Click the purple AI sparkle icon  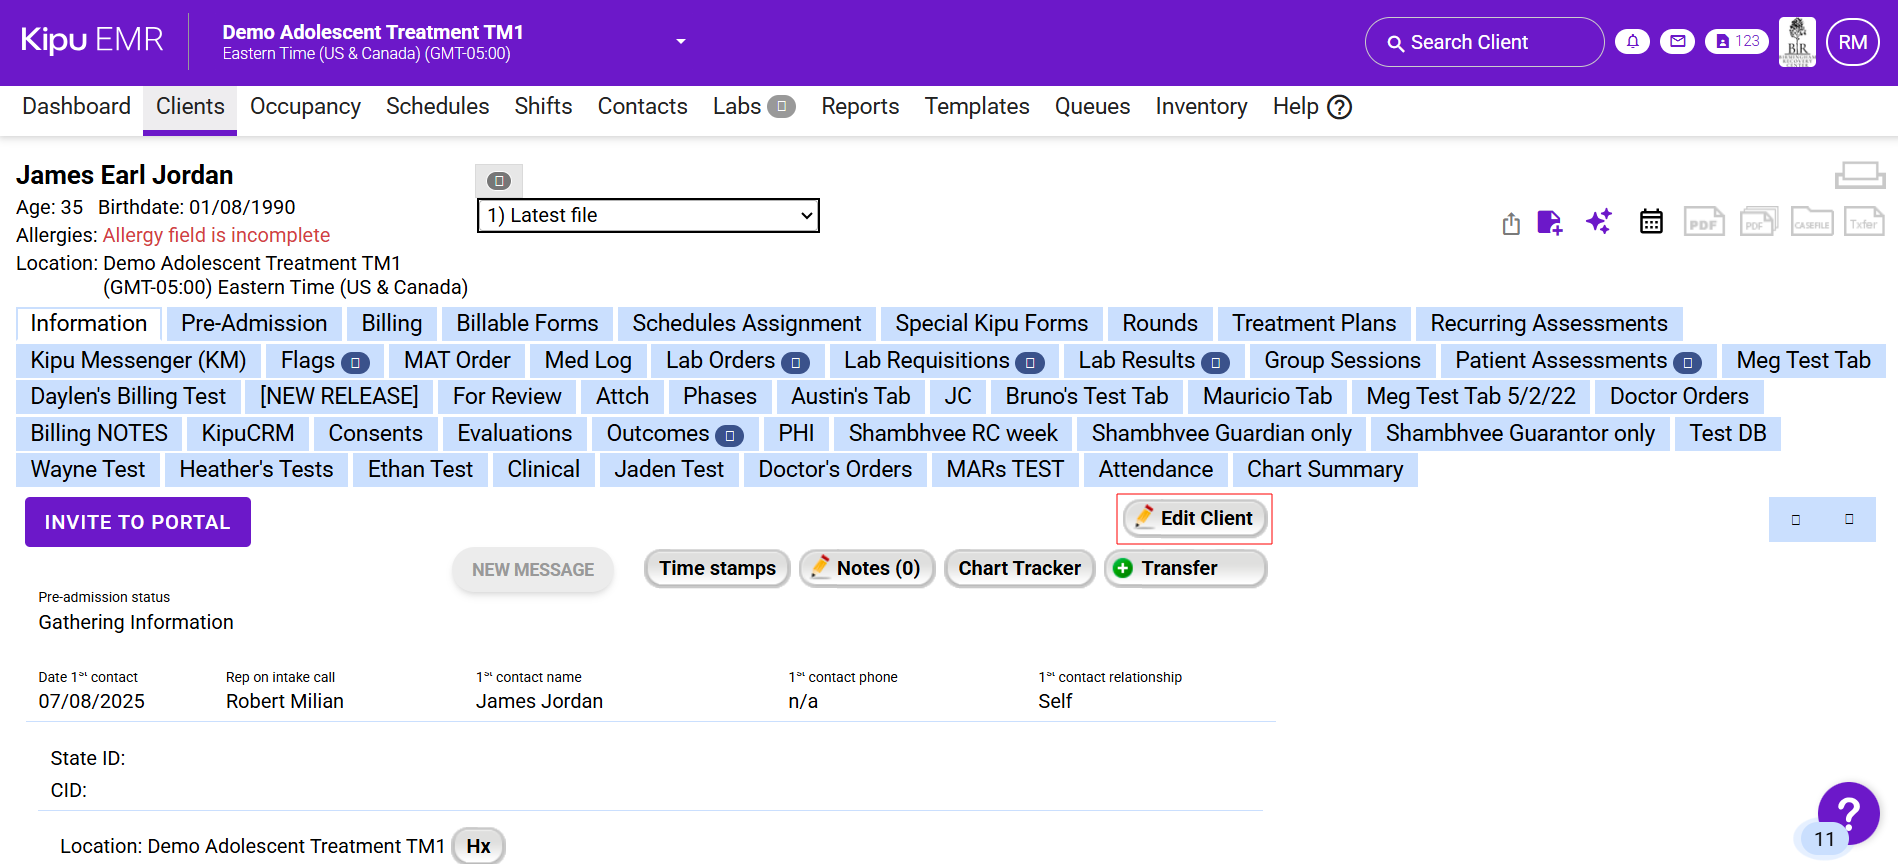(1599, 221)
